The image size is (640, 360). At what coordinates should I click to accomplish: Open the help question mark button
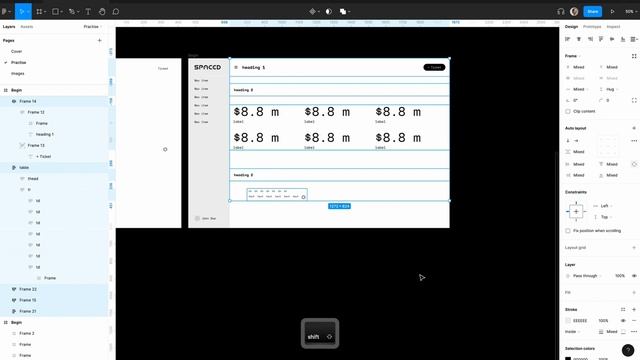628,350
